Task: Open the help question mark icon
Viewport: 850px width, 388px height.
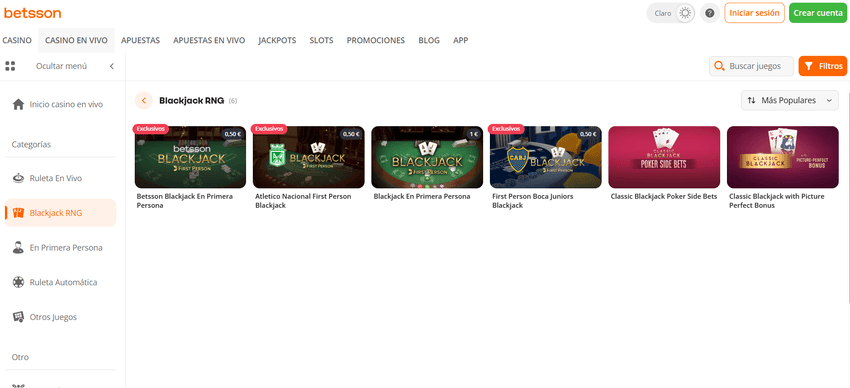Action: coord(710,13)
